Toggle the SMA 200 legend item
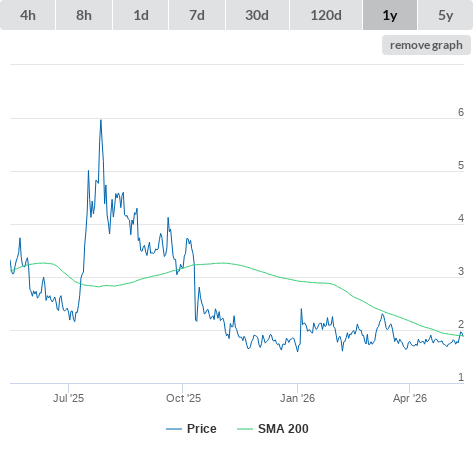Viewport: 474px width, 455px height. click(x=273, y=429)
